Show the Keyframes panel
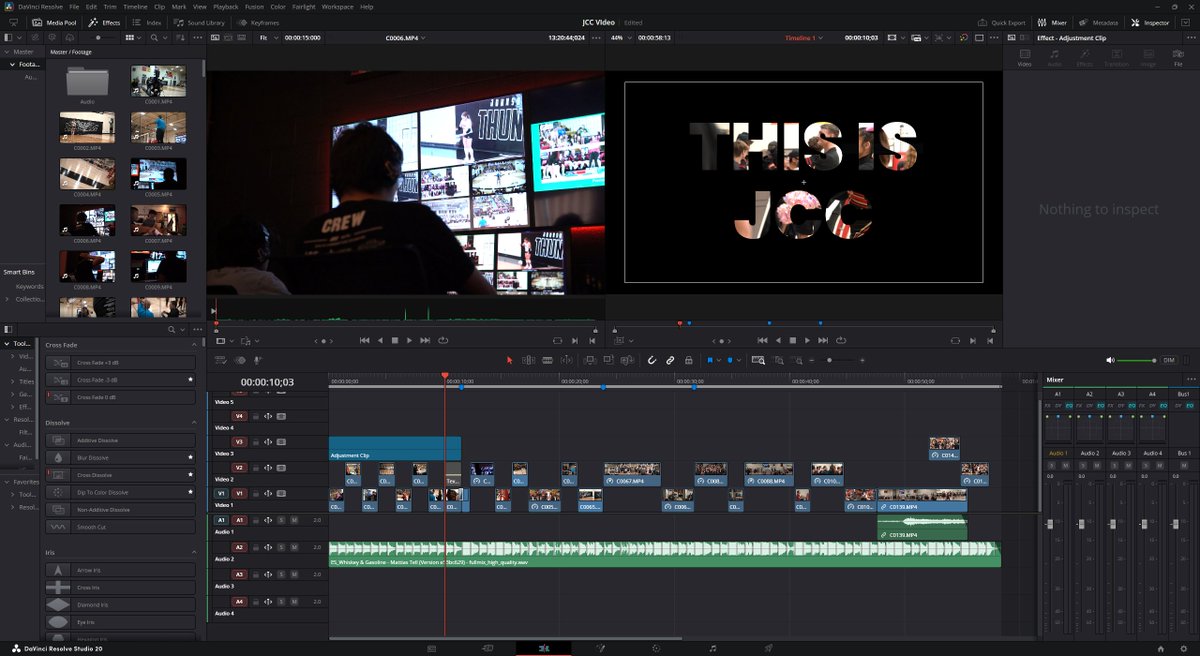 [x=259, y=22]
